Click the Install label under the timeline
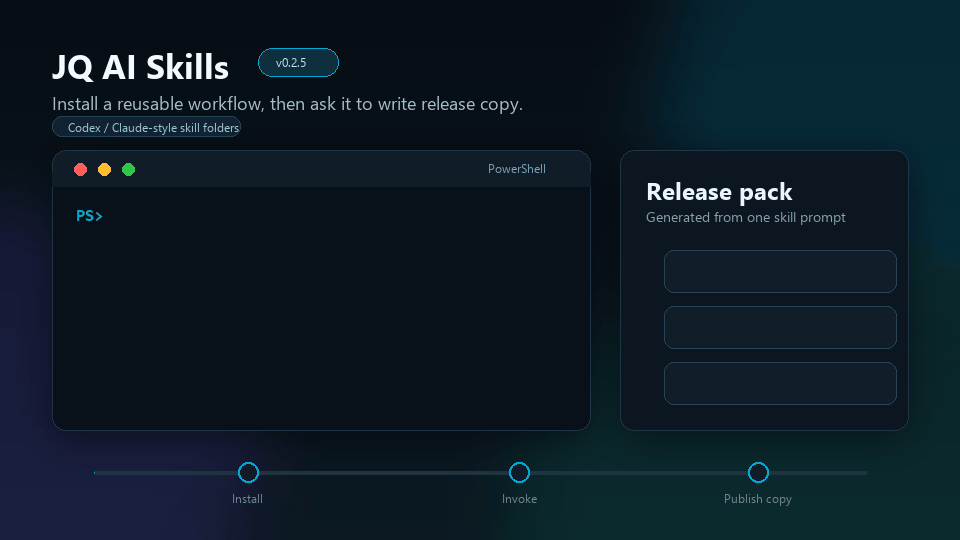The image size is (960, 540). coord(247,499)
